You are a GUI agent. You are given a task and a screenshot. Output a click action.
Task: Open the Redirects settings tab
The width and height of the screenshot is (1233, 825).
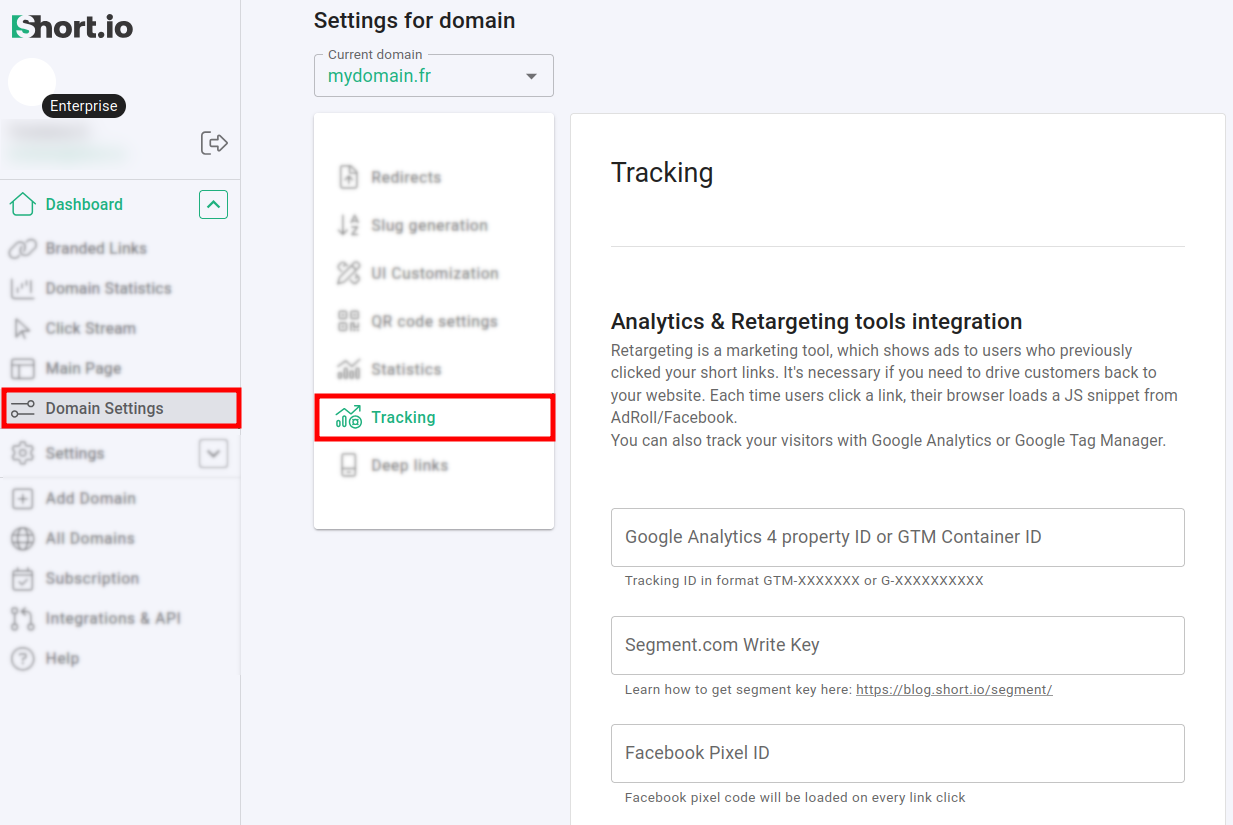(405, 177)
